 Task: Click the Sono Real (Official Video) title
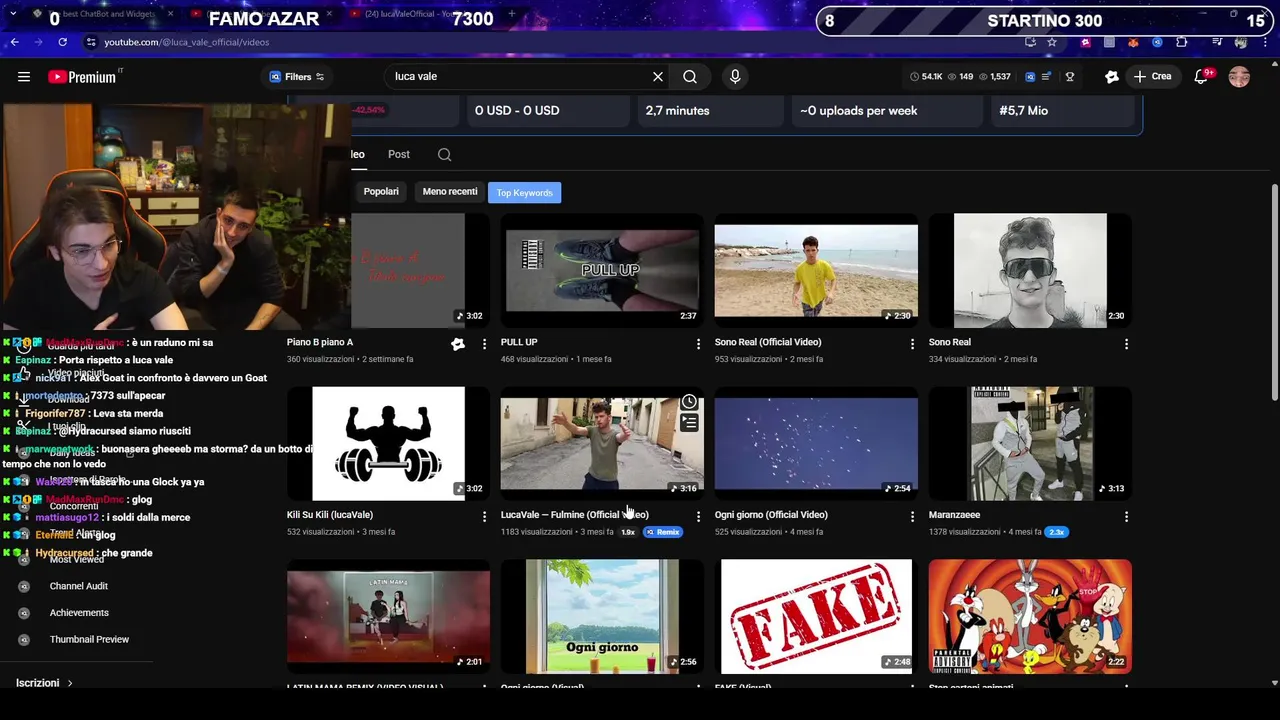(x=768, y=342)
